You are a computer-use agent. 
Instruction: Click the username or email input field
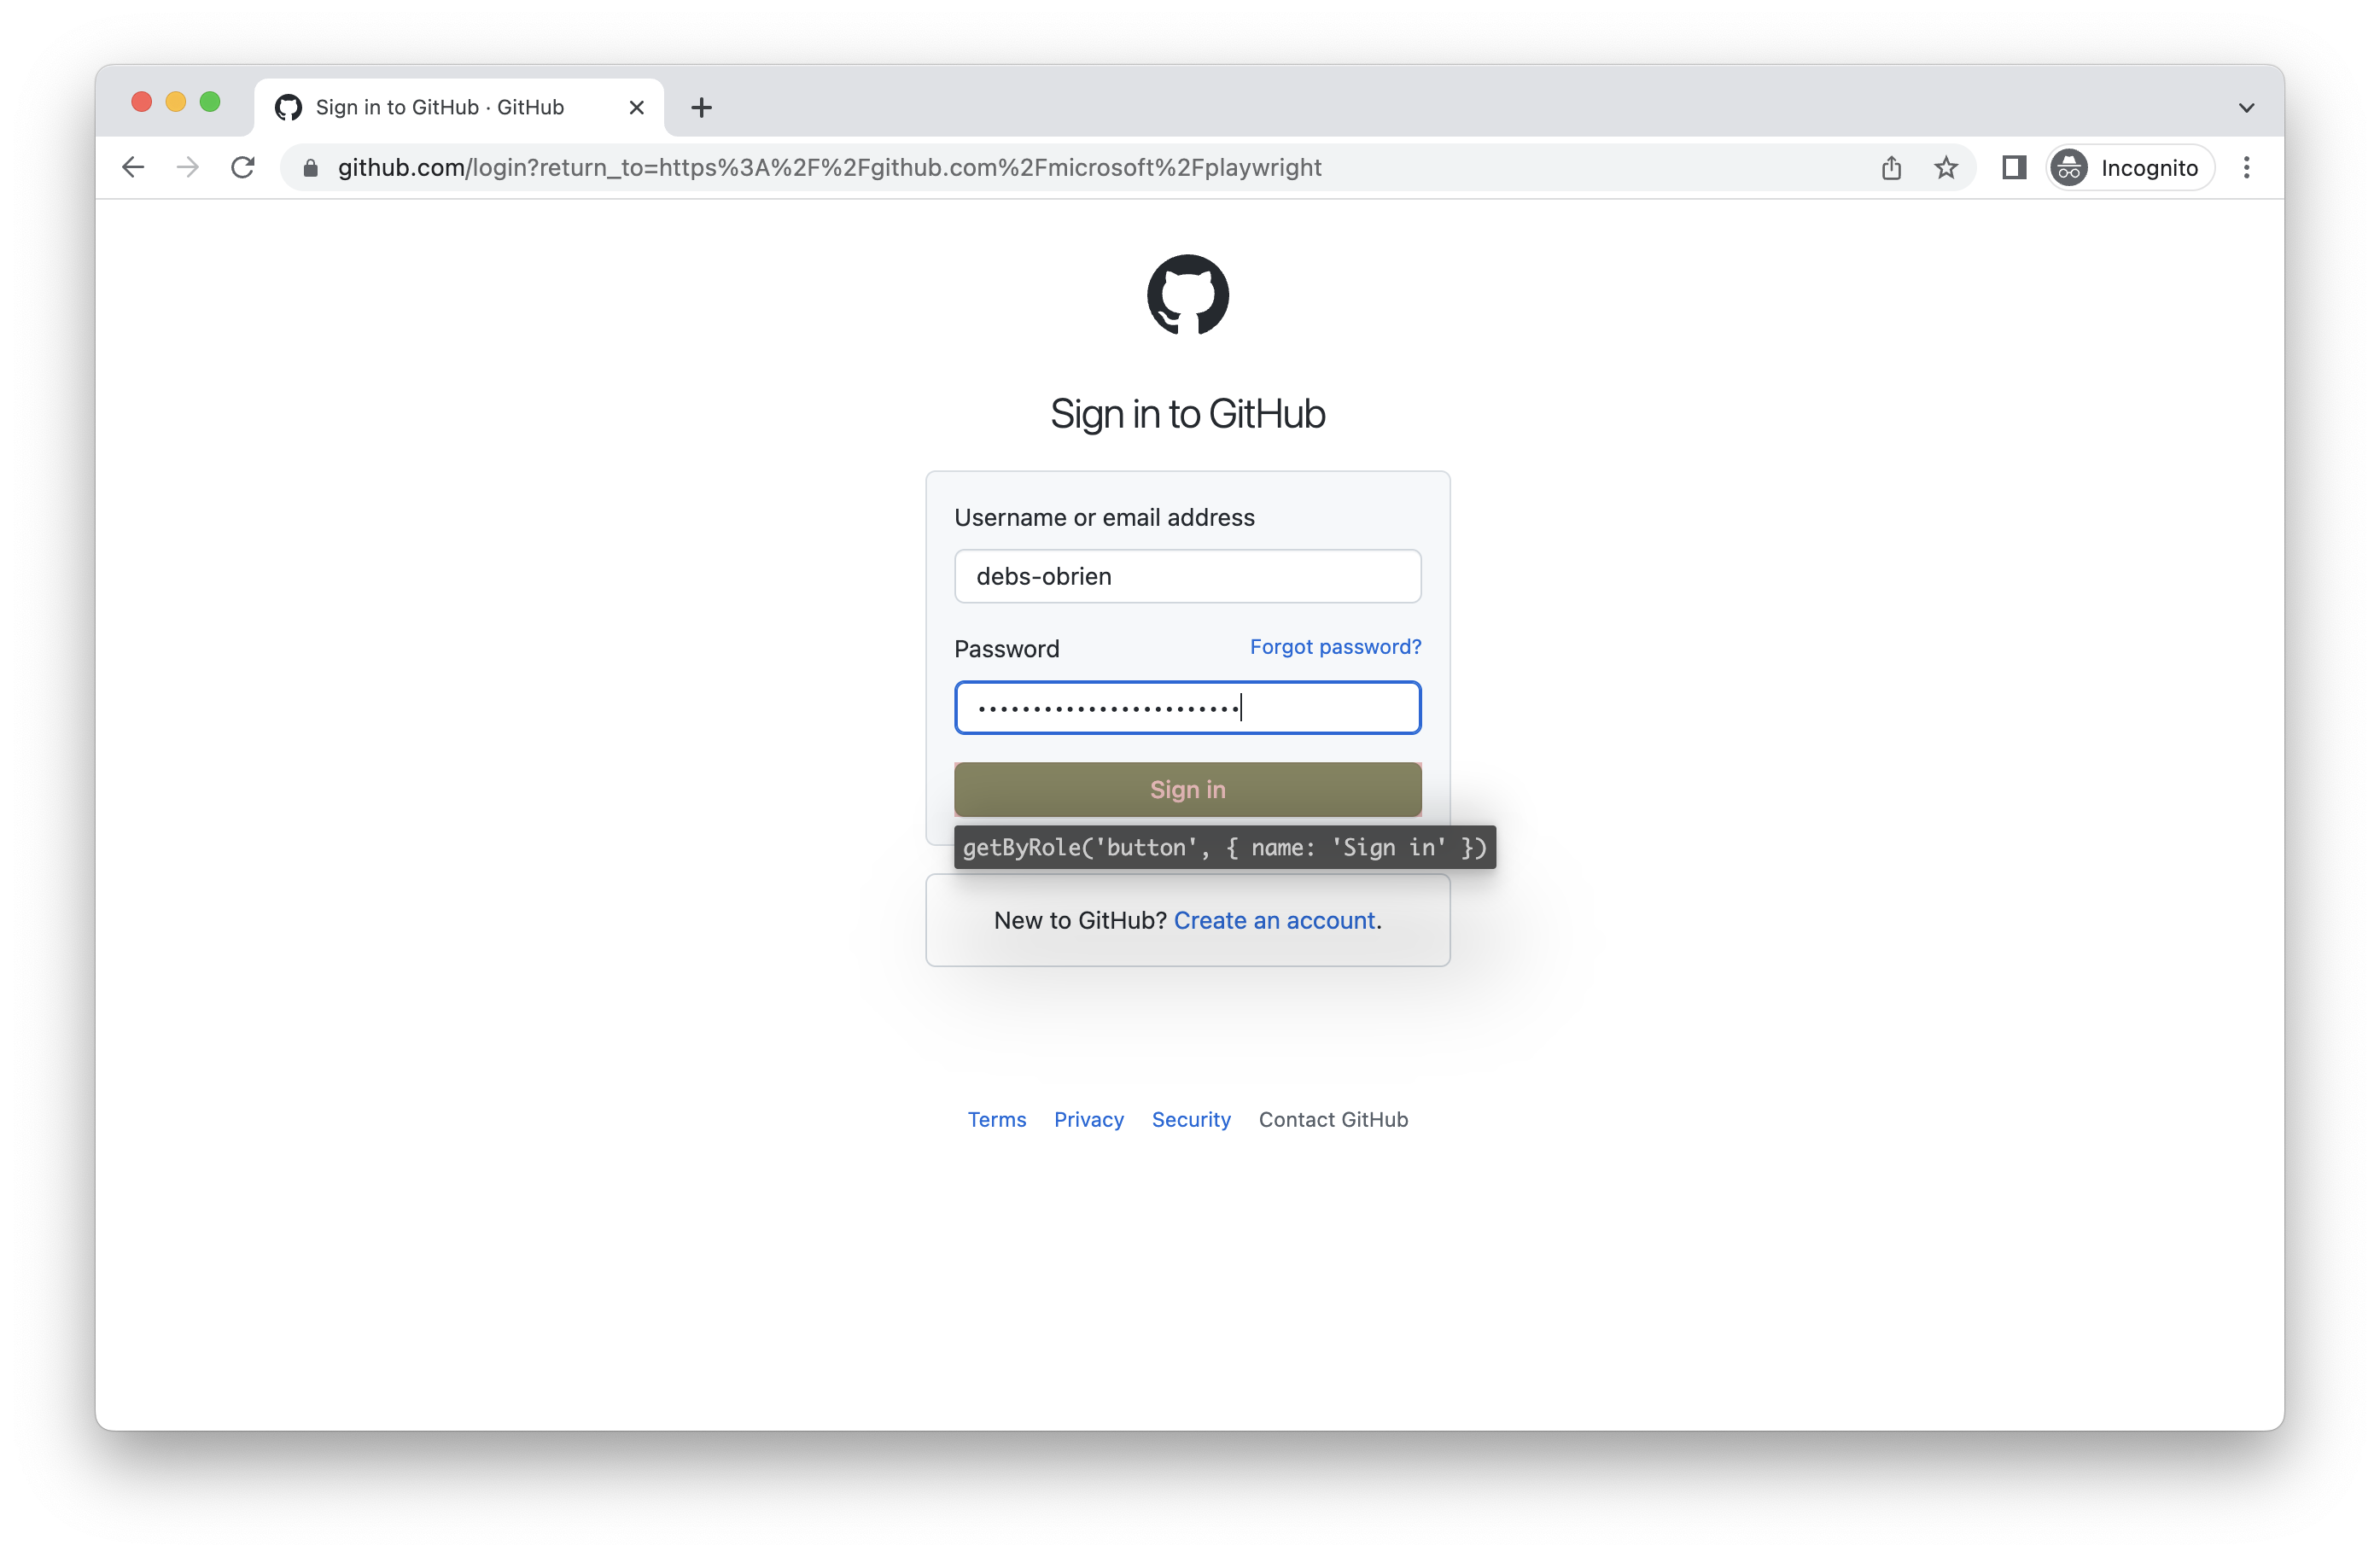[1188, 575]
